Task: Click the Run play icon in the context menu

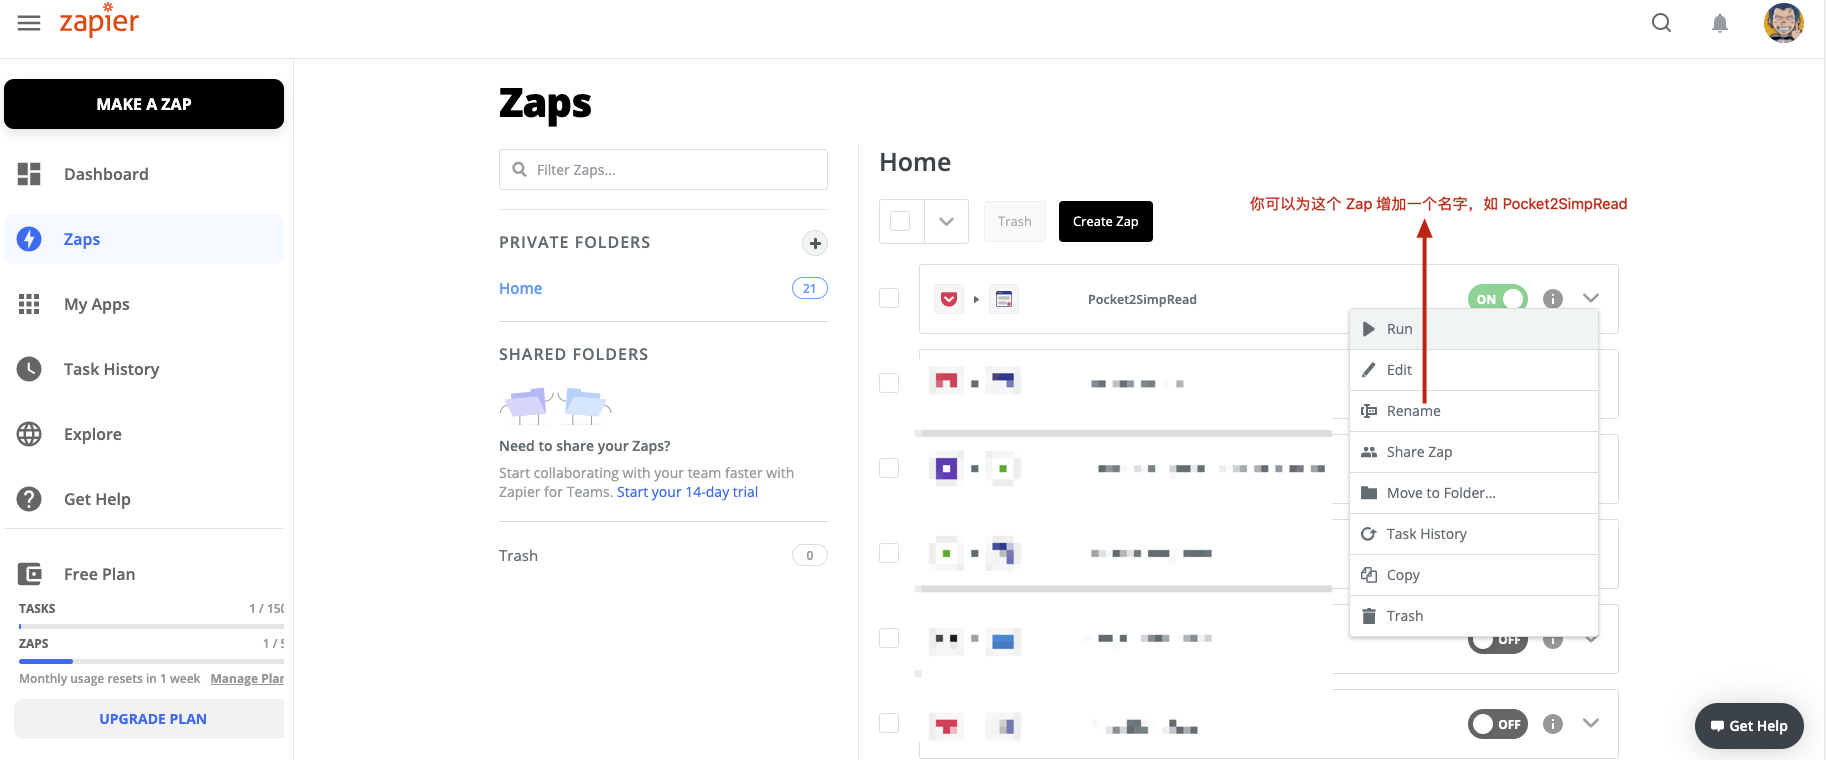Action: pyautogui.click(x=1369, y=329)
